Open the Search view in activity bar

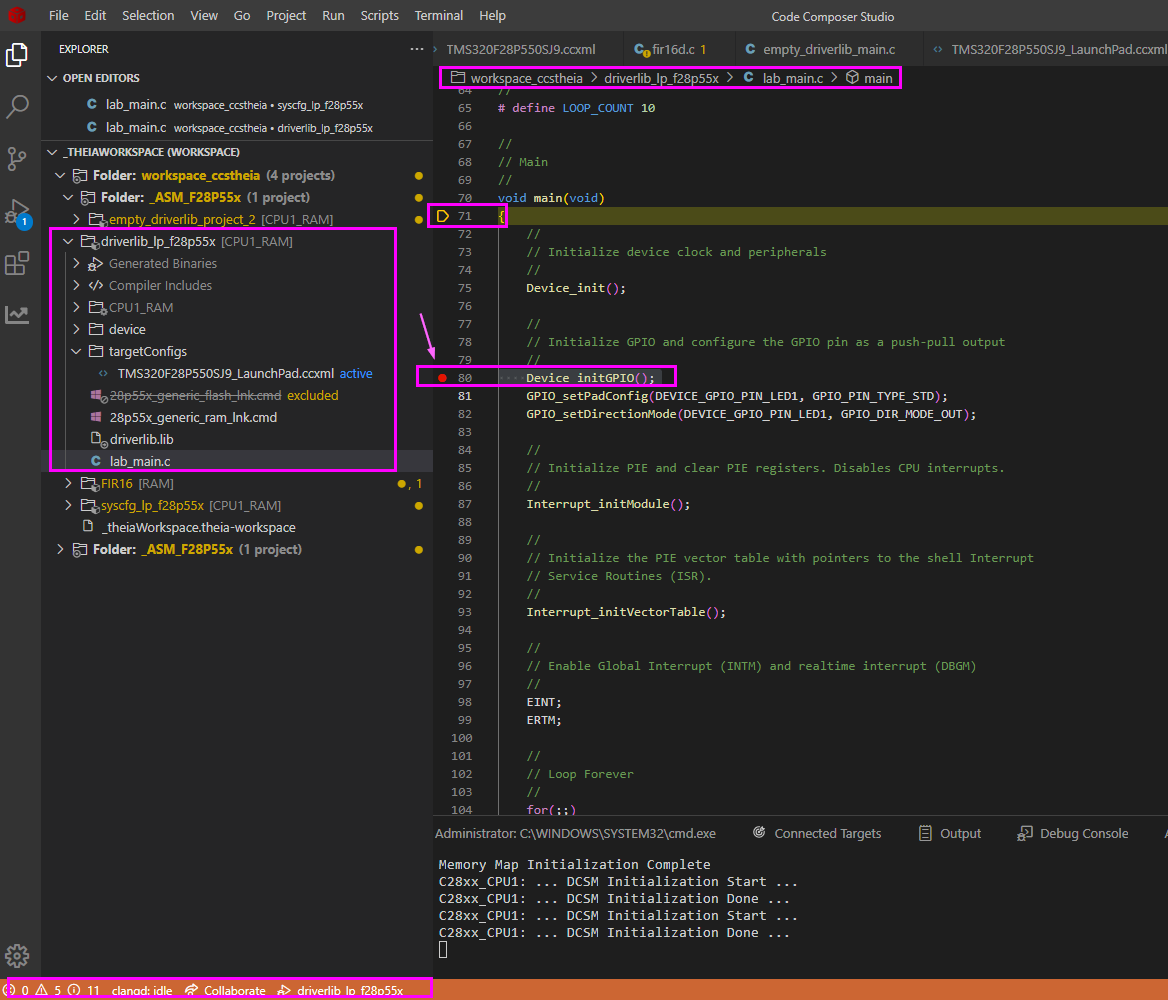point(16,107)
